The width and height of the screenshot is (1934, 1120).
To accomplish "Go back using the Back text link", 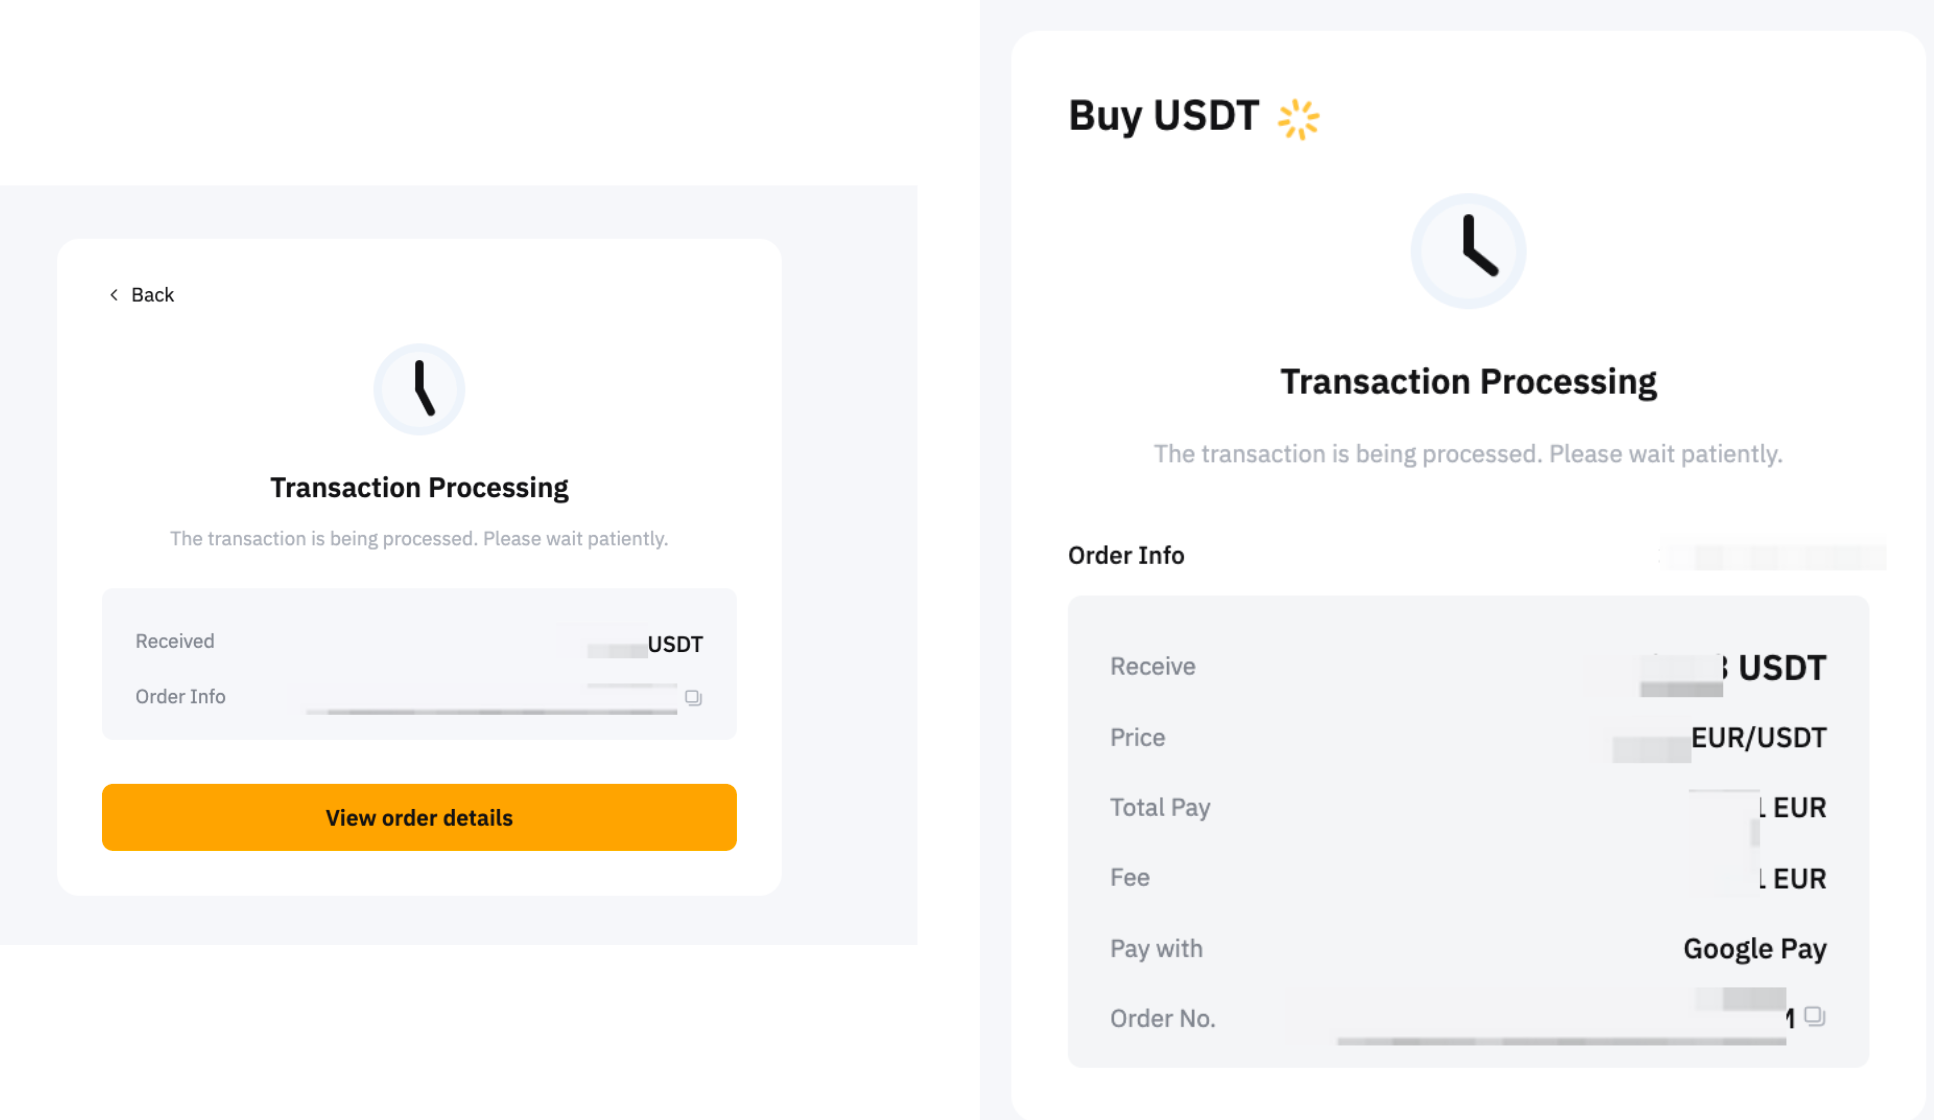I will click(152, 295).
